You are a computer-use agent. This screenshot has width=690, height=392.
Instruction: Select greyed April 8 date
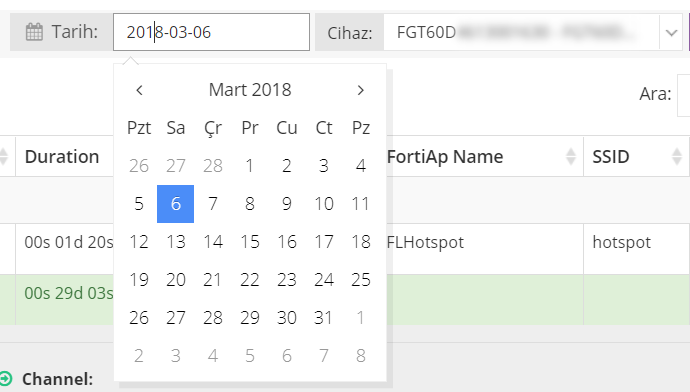[x=361, y=355]
